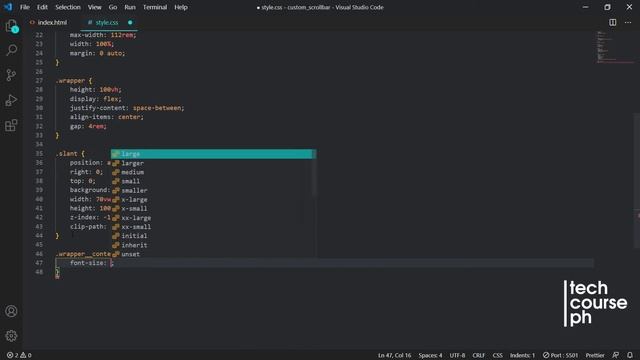Screen dimensions: 640x360
Task: Click UTF-8 encoding in status bar
Action: coord(457,356)
